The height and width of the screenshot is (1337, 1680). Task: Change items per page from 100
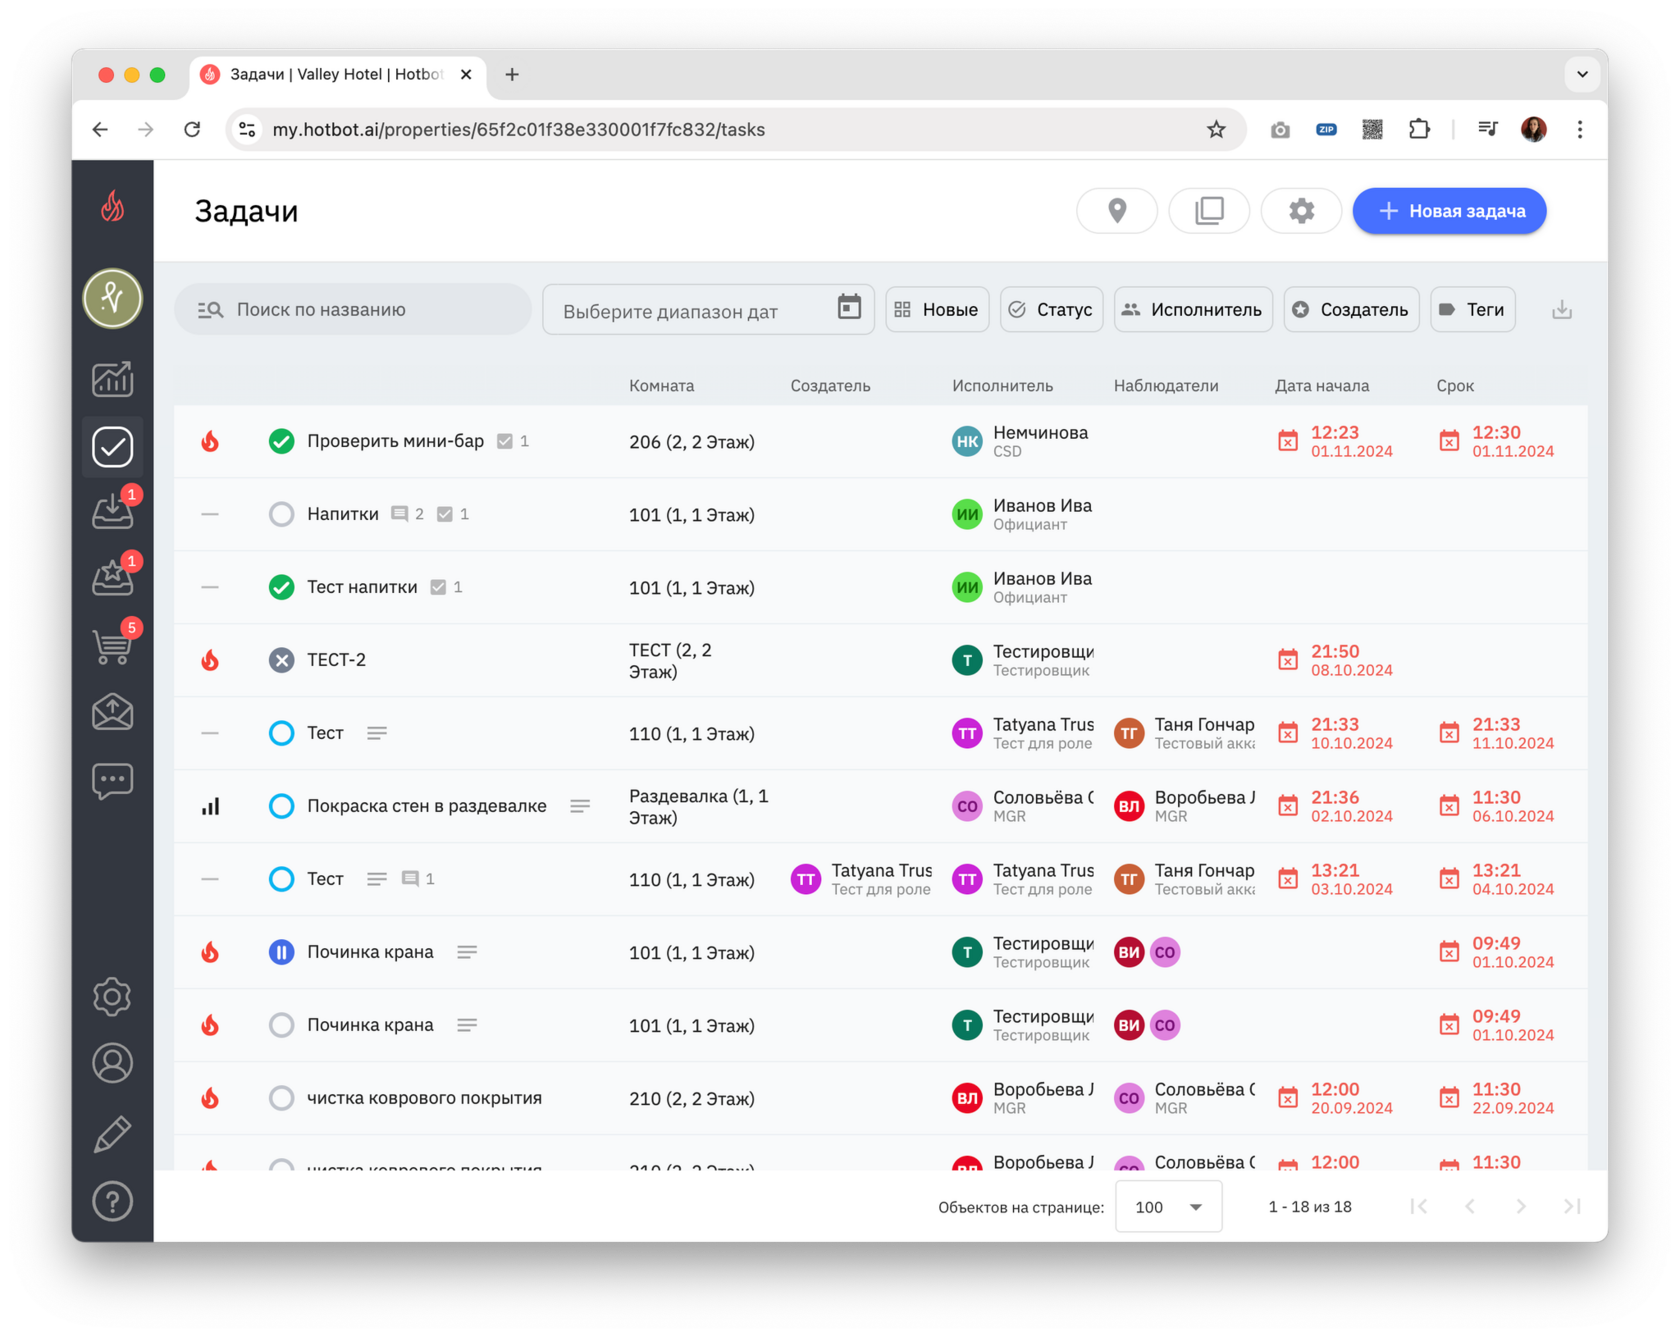[x=1168, y=1207]
